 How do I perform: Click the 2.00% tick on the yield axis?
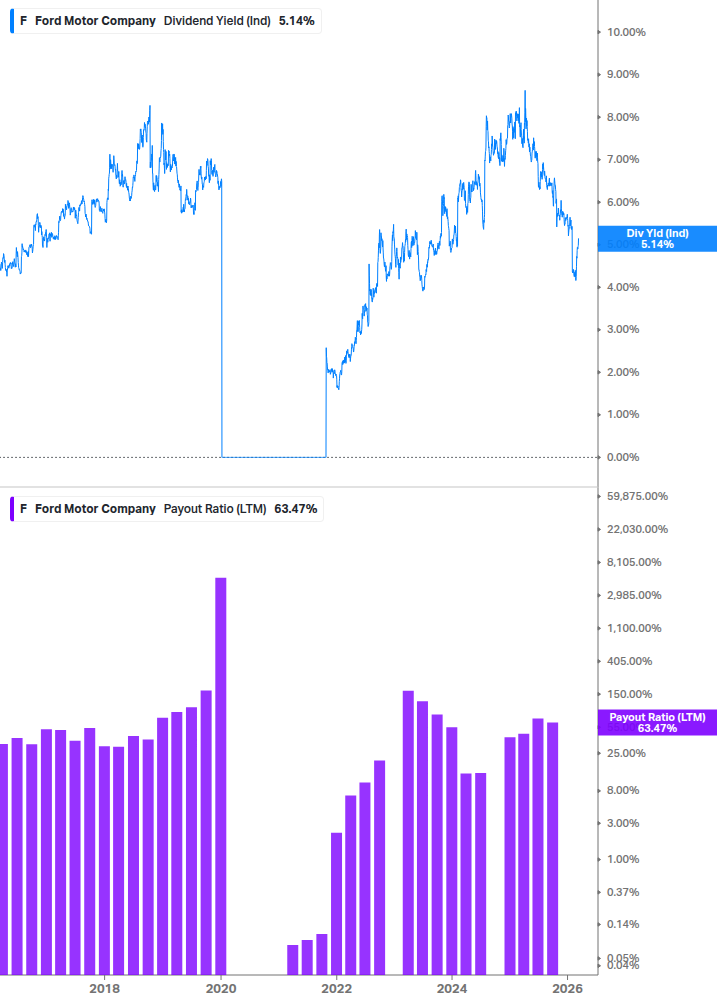pyautogui.click(x=623, y=372)
